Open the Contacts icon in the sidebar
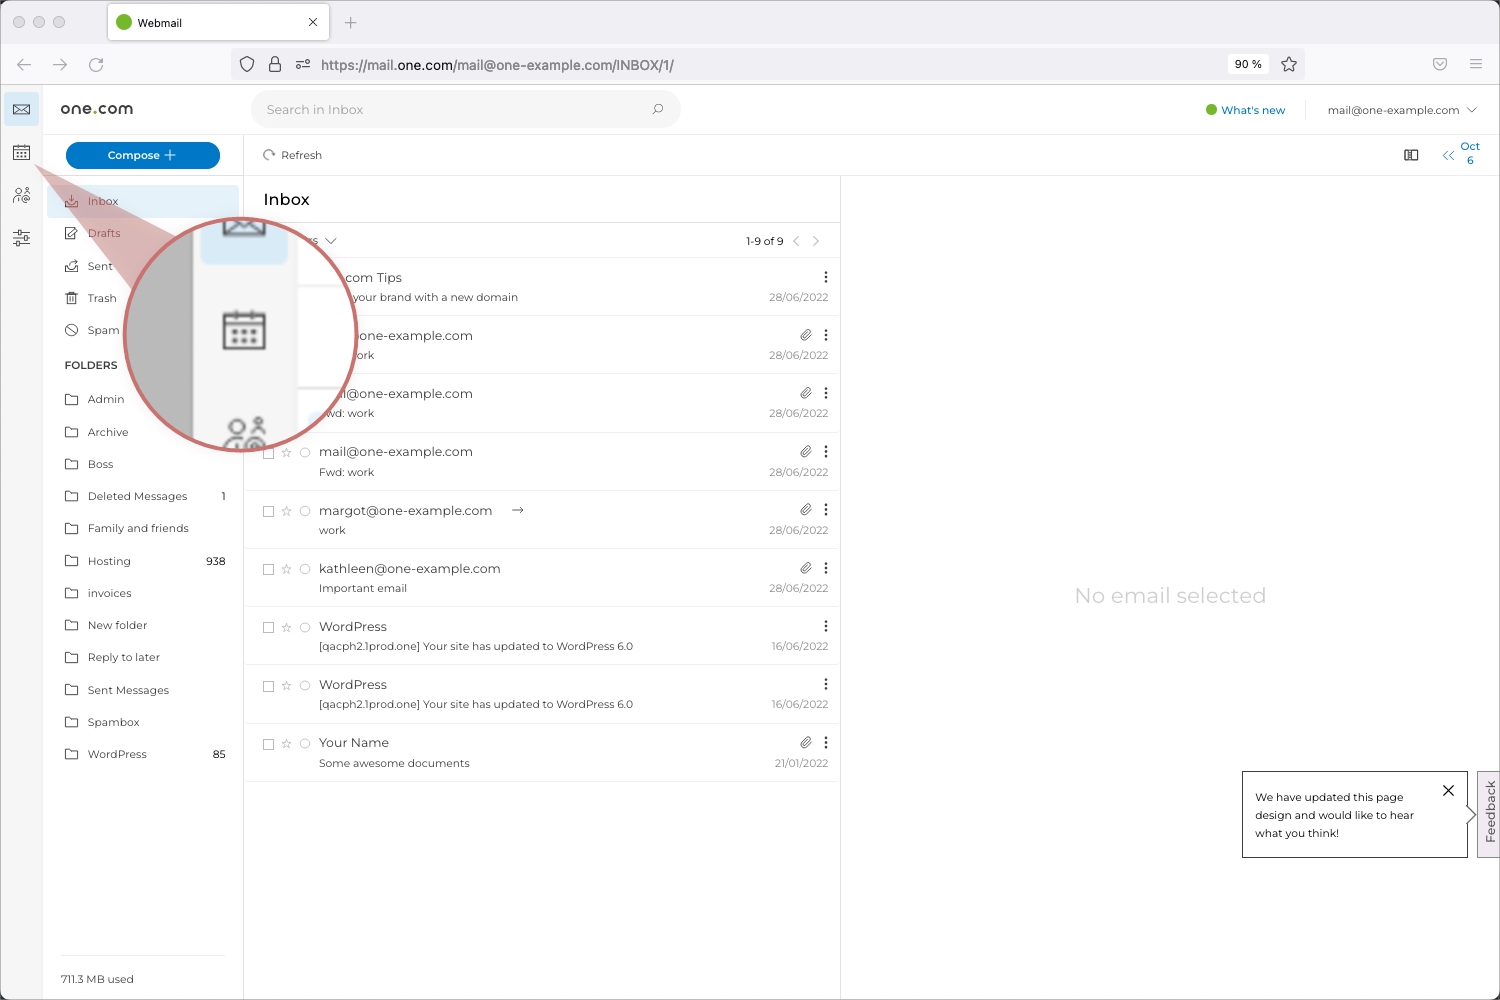The width and height of the screenshot is (1500, 1000). (21, 195)
